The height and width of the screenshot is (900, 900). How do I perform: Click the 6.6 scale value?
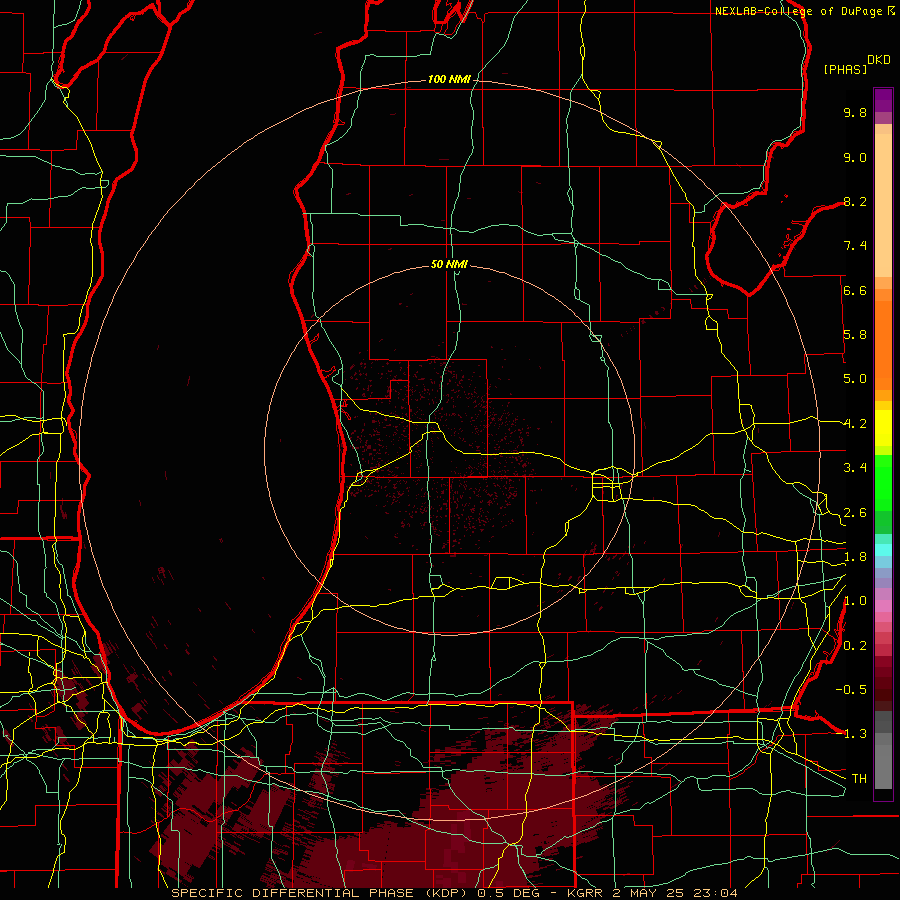pyautogui.click(x=855, y=290)
